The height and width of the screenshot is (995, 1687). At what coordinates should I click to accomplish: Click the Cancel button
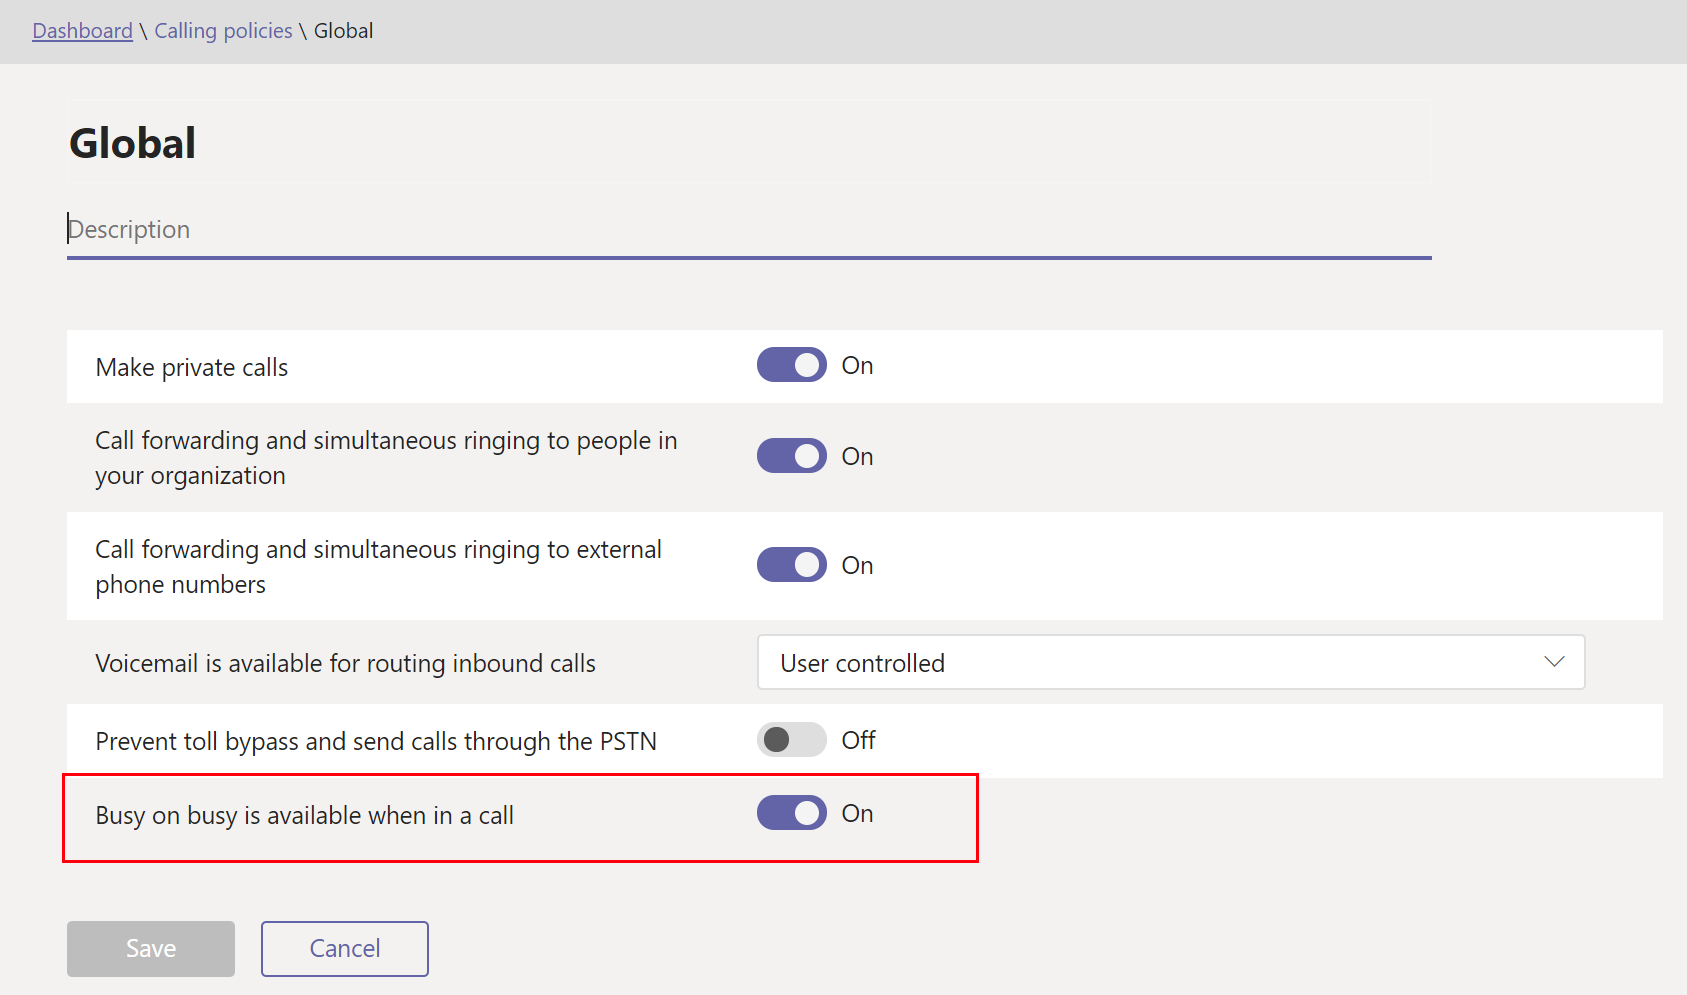coord(344,948)
